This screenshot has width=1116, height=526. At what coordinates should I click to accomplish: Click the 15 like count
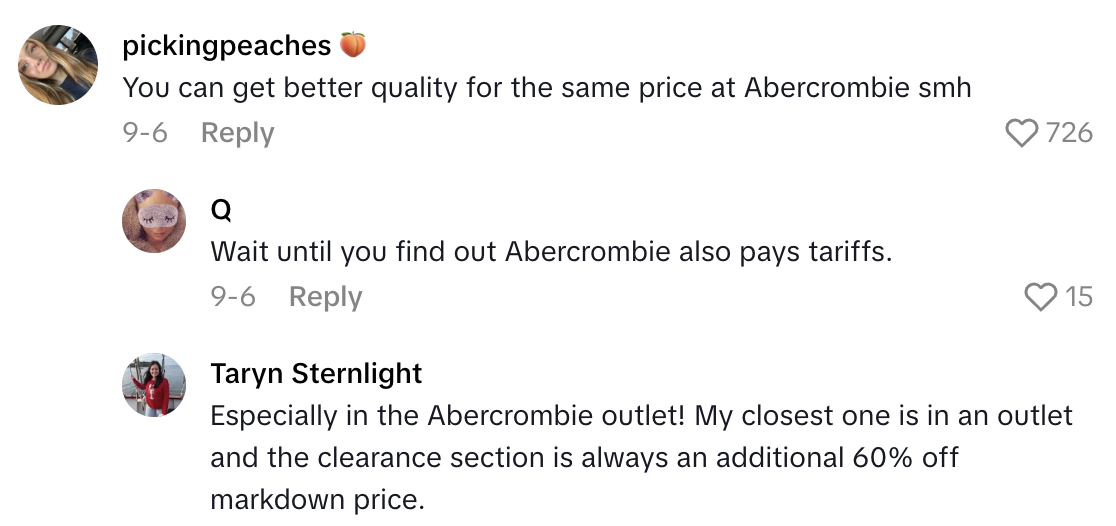tap(1078, 297)
